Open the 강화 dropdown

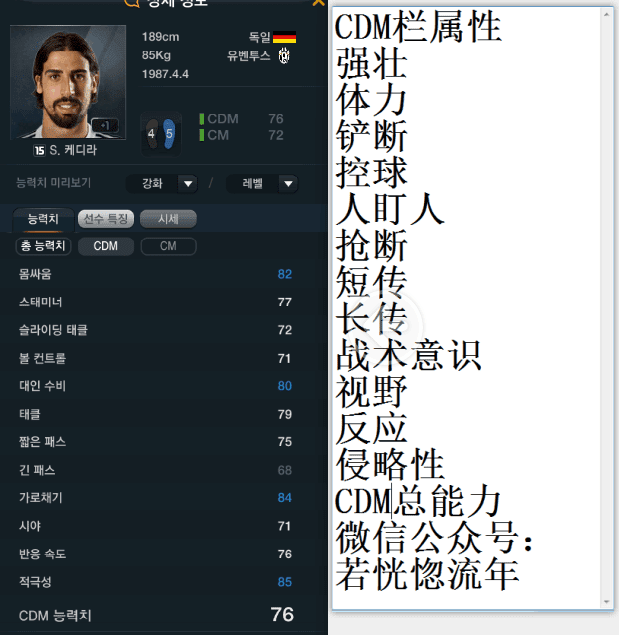point(162,183)
